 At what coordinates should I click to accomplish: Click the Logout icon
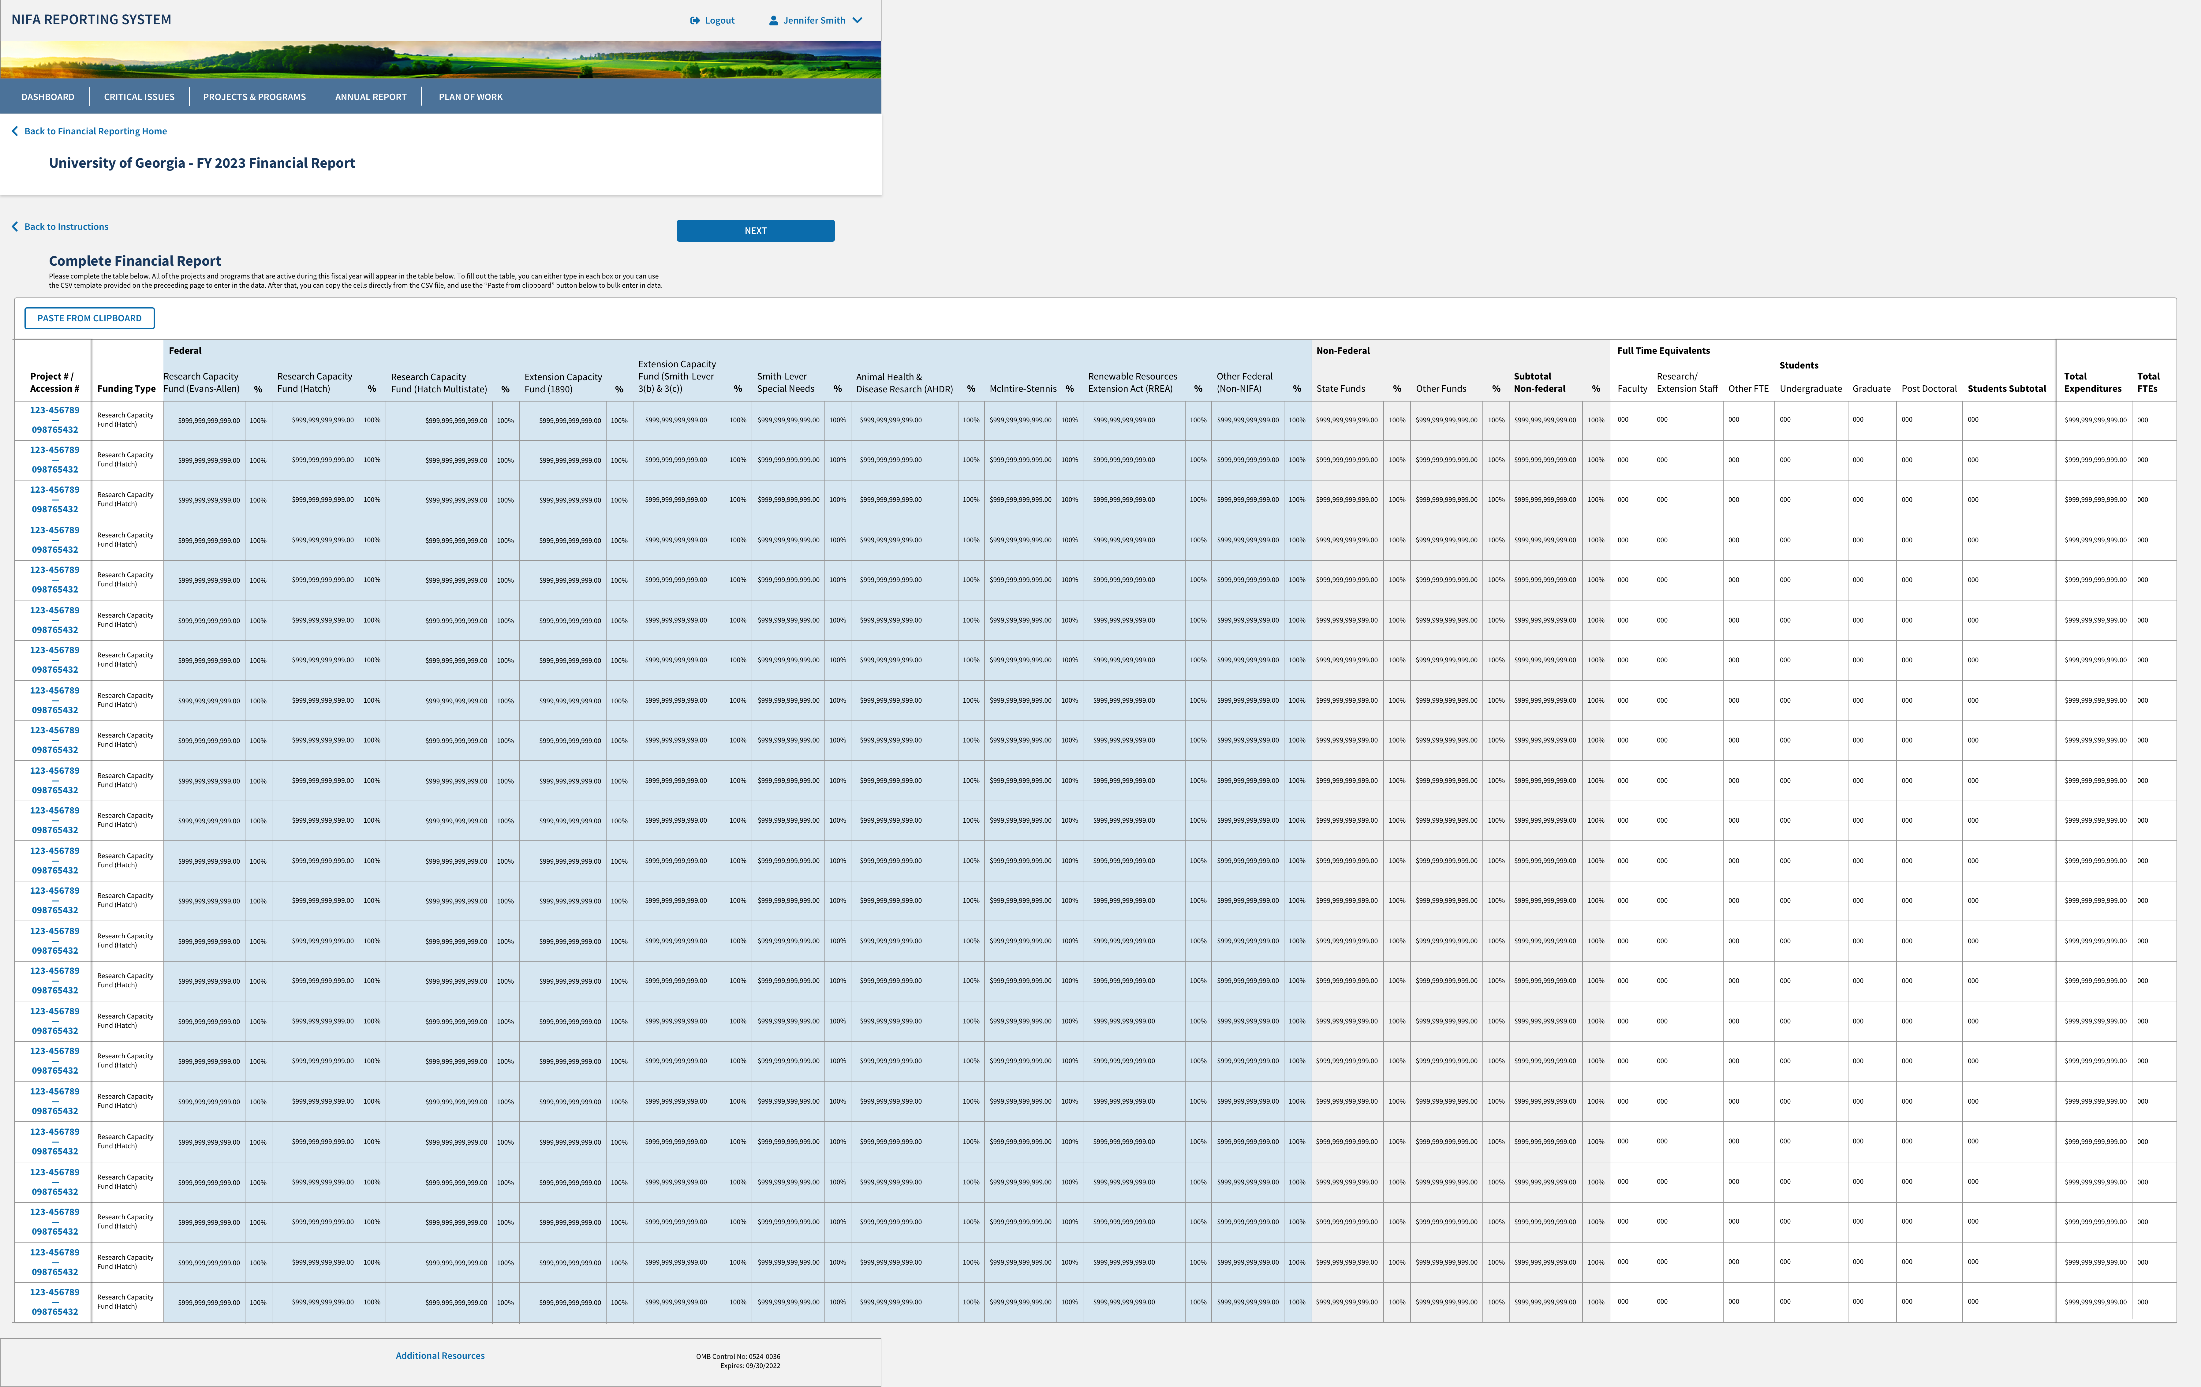[695, 21]
